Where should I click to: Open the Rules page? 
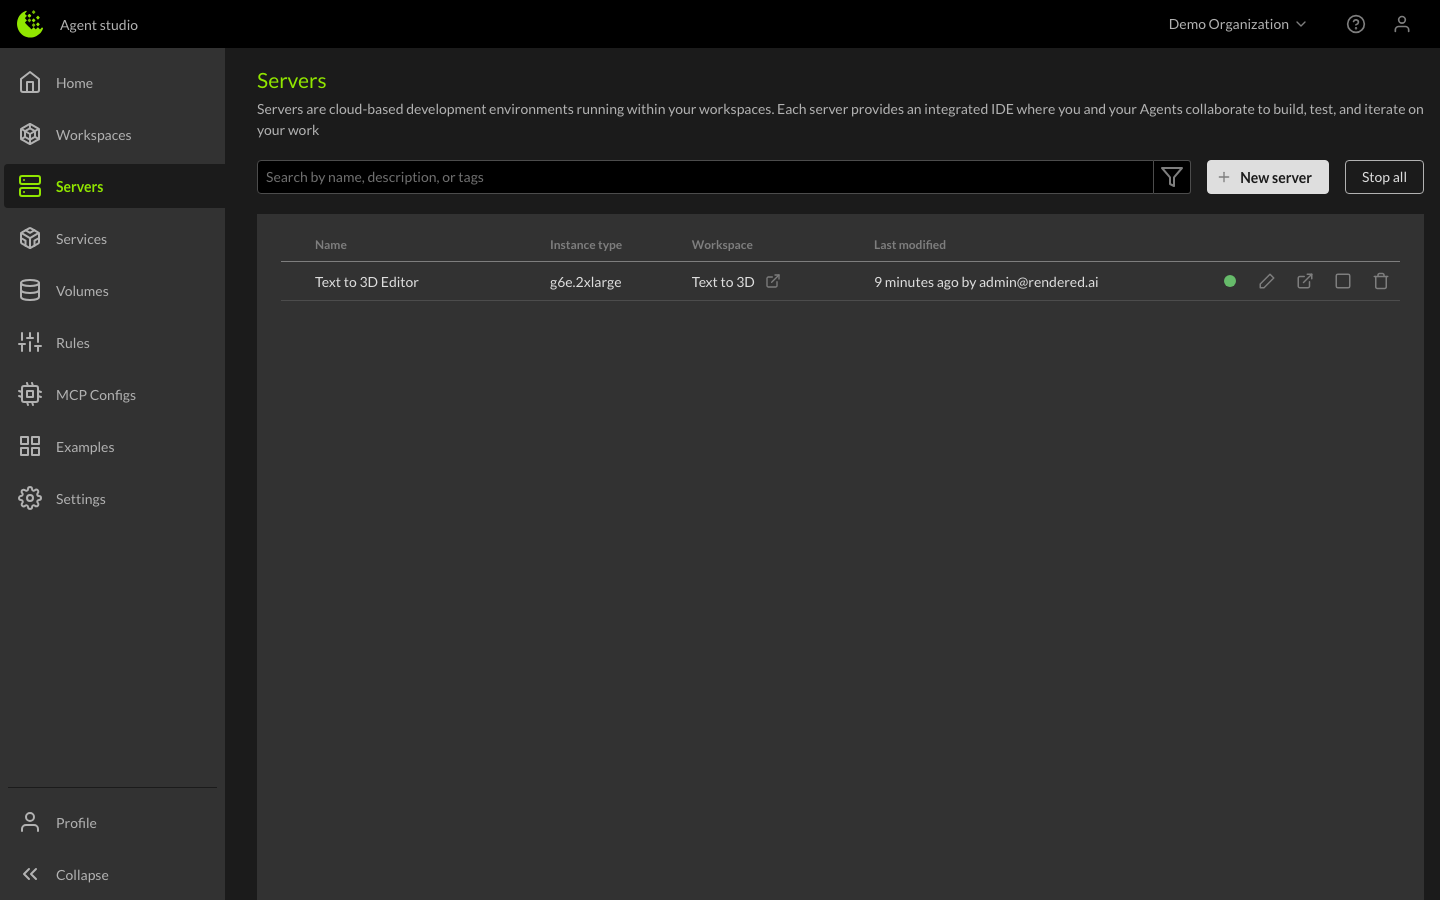pyautogui.click(x=72, y=343)
